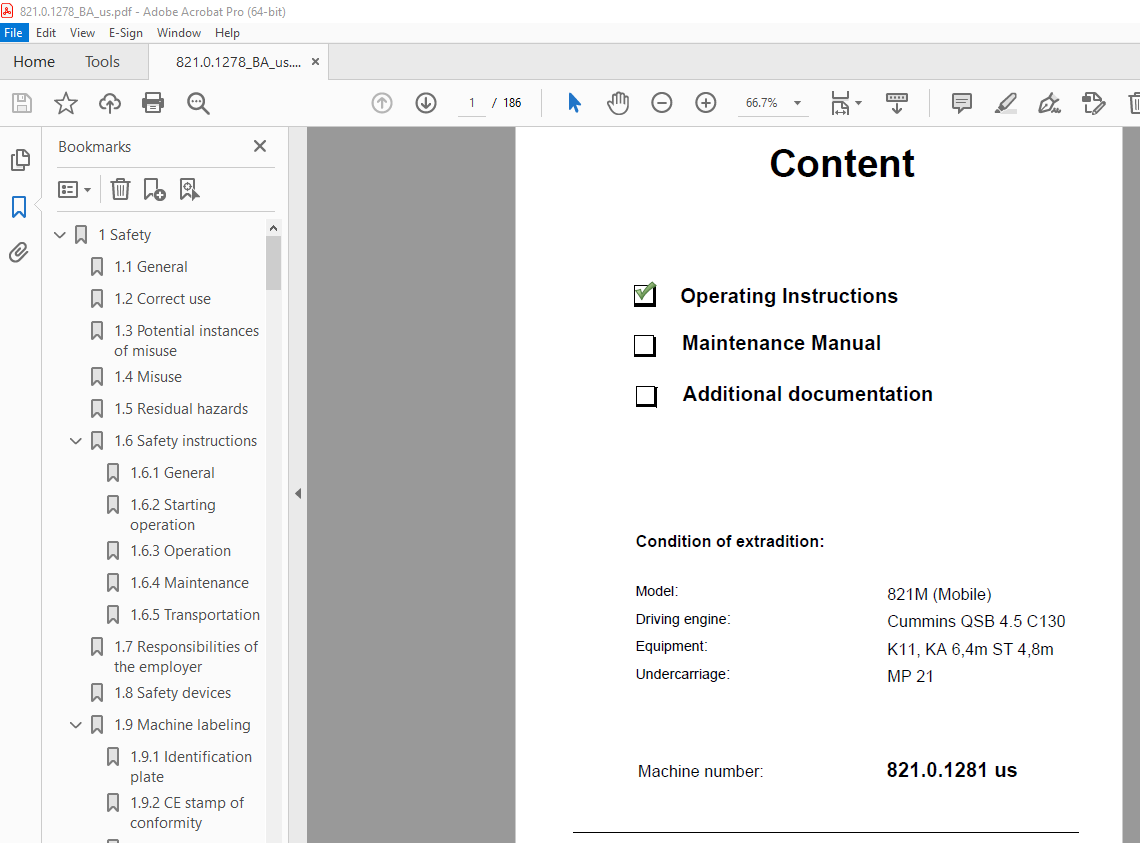Select 1.6.3 Operation bookmark
The height and width of the screenshot is (843, 1140).
[180, 551]
